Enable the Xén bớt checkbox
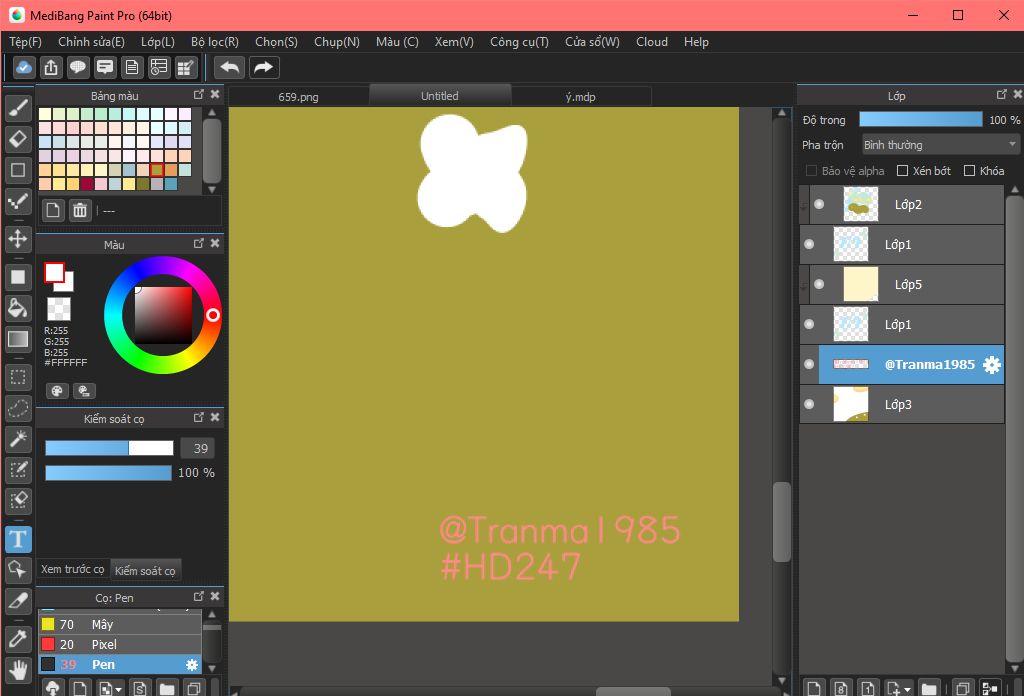Image resolution: width=1024 pixels, height=696 pixels. click(x=903, y=170)
